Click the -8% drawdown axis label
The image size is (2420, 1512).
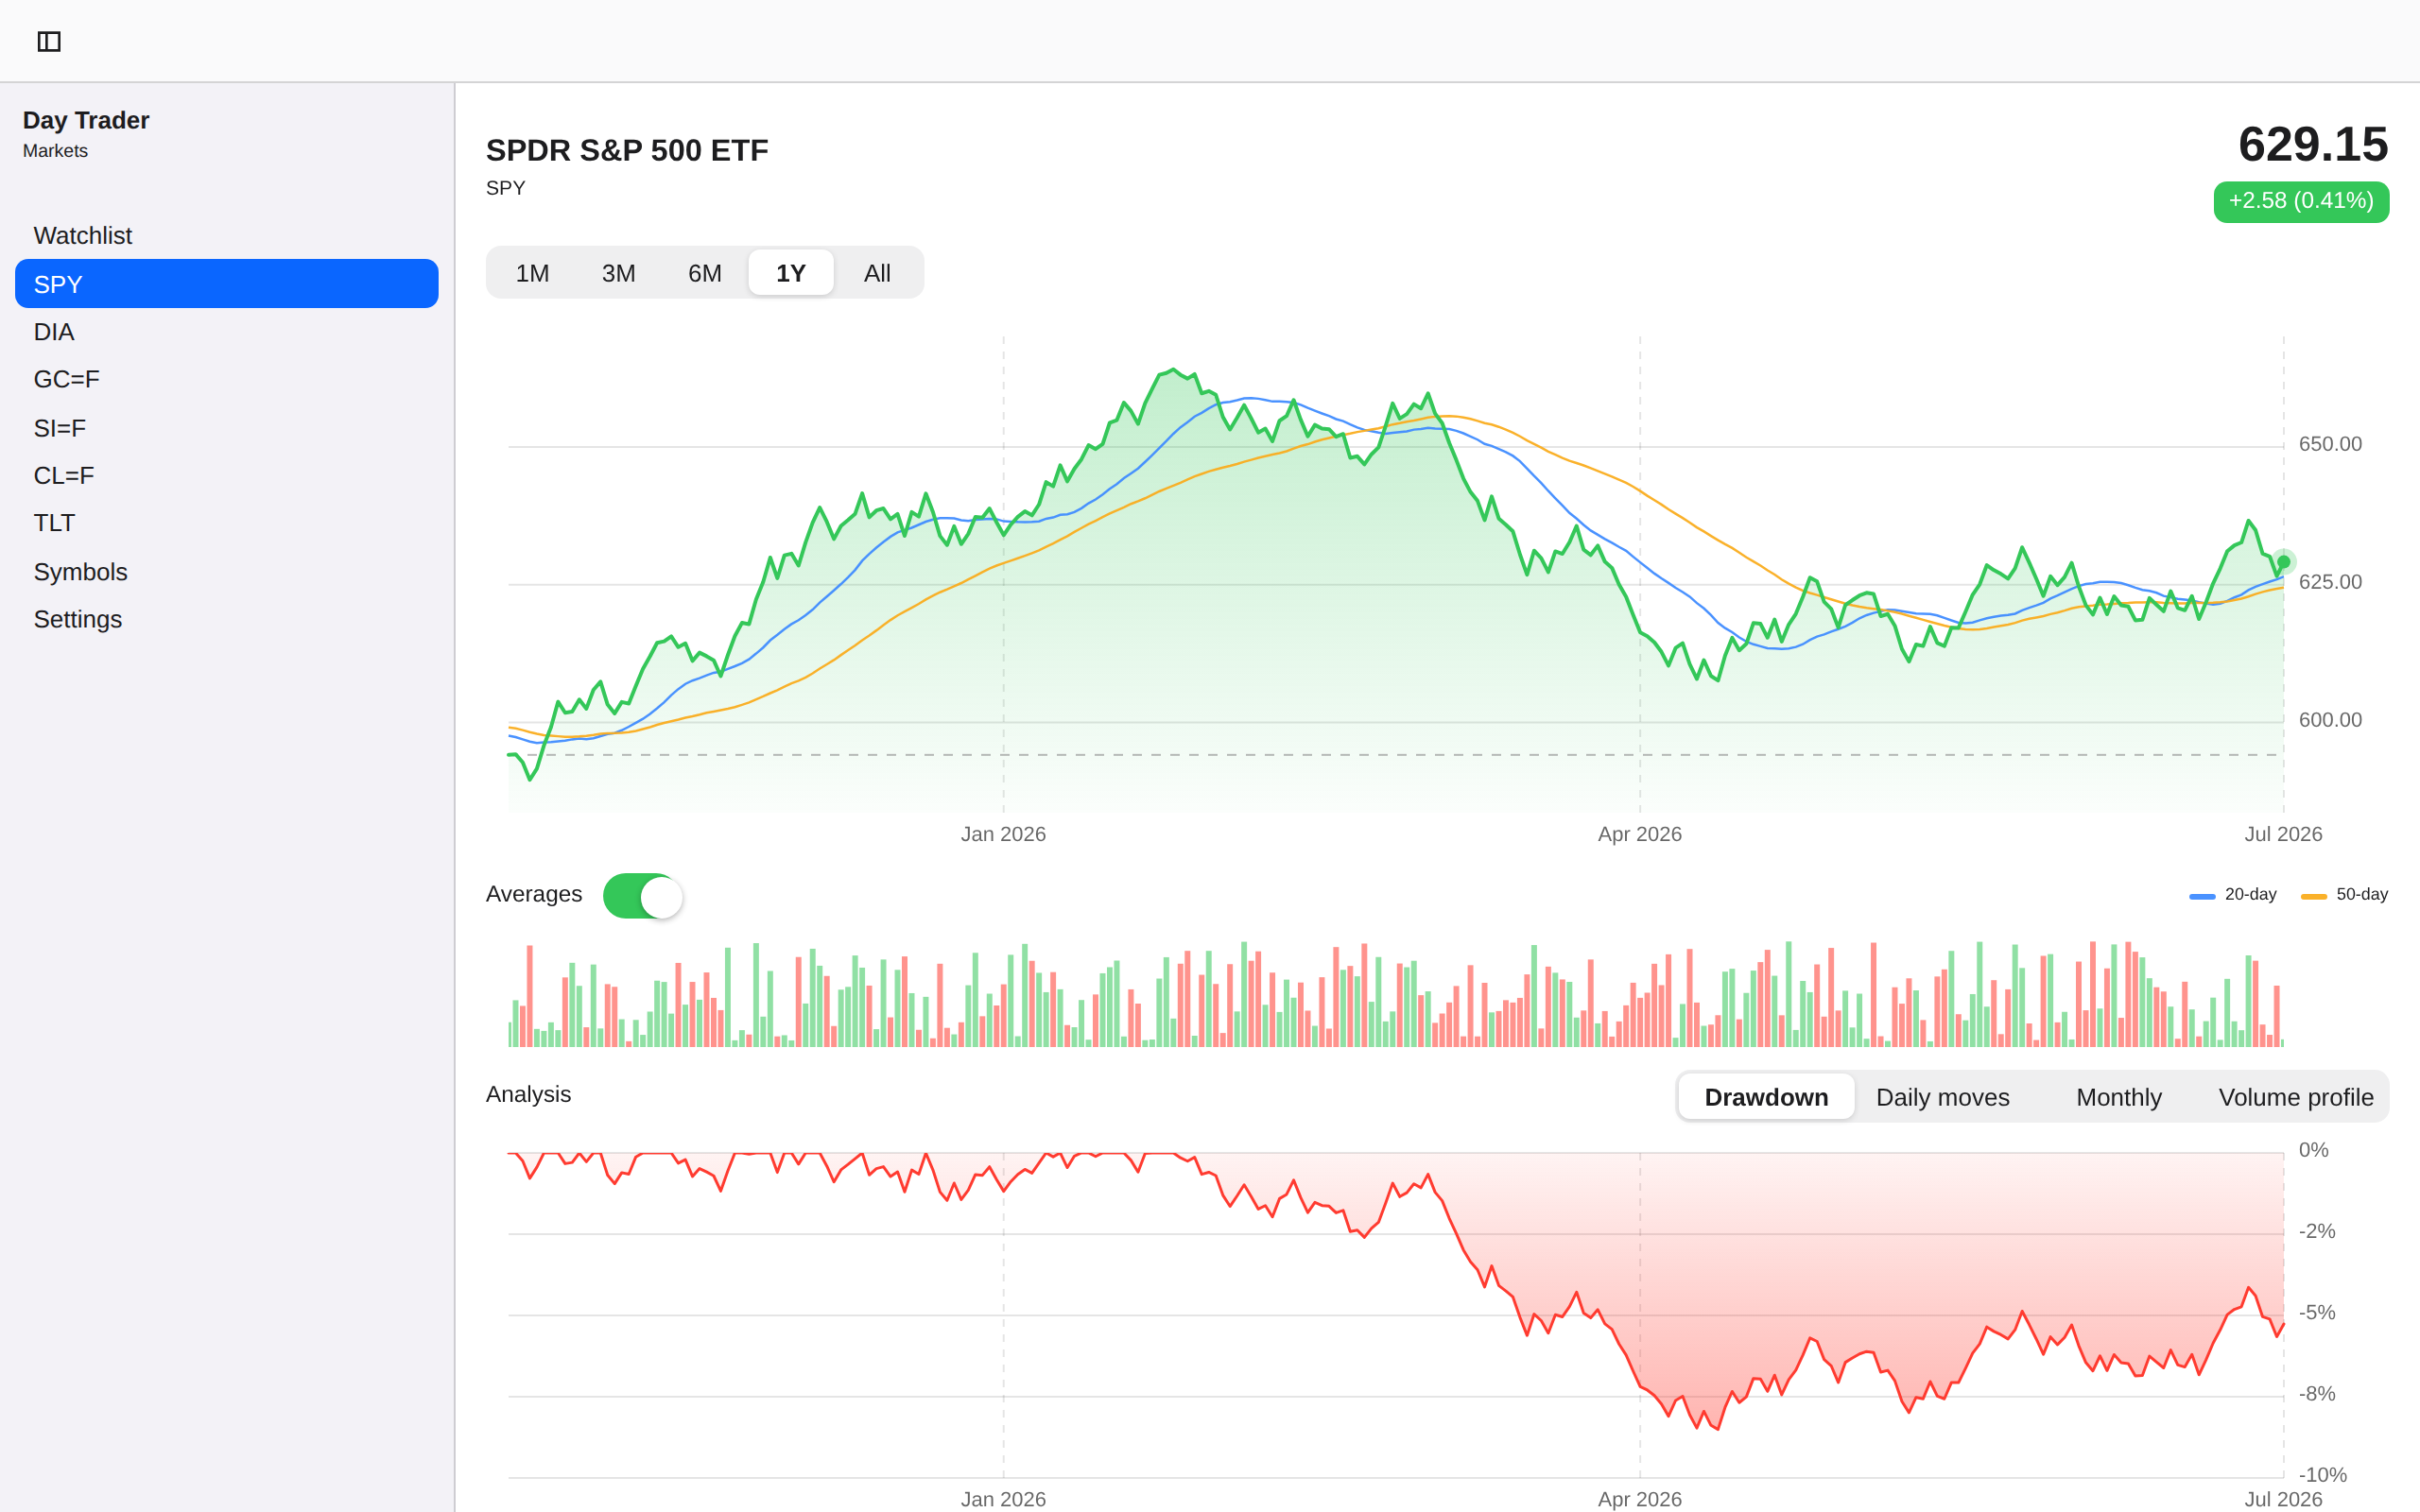coord(2316,1394)
